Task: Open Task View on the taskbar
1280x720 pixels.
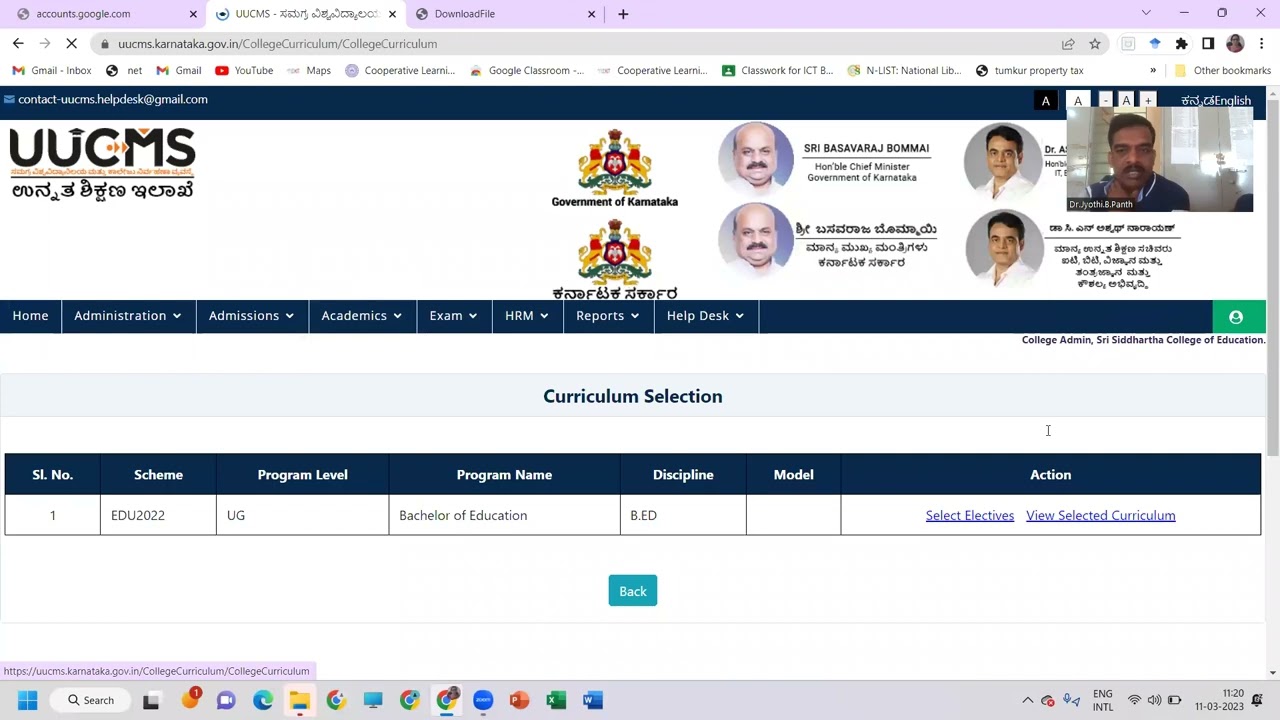Action: click(151, 700)
